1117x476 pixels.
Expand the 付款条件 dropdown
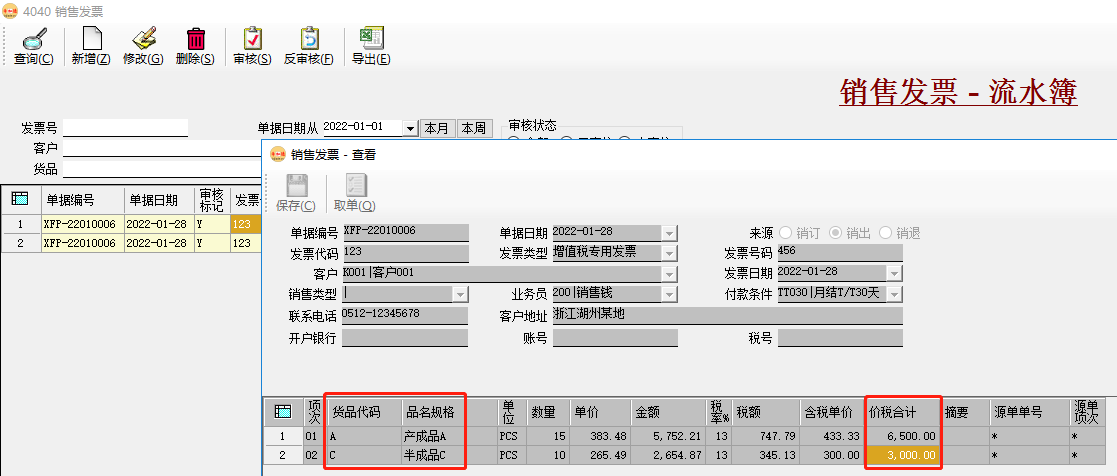tap(894, 294)
